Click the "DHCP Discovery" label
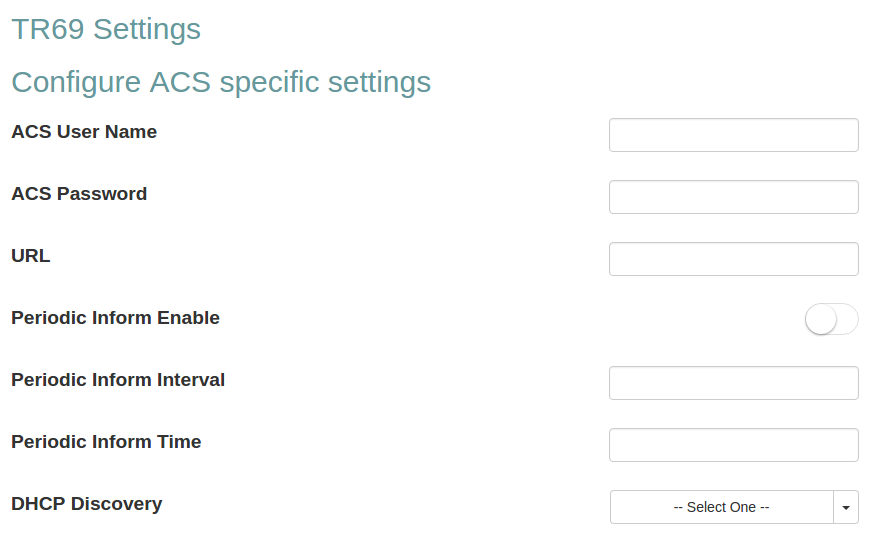Viewport: 874px width, 538px height. 86,504
